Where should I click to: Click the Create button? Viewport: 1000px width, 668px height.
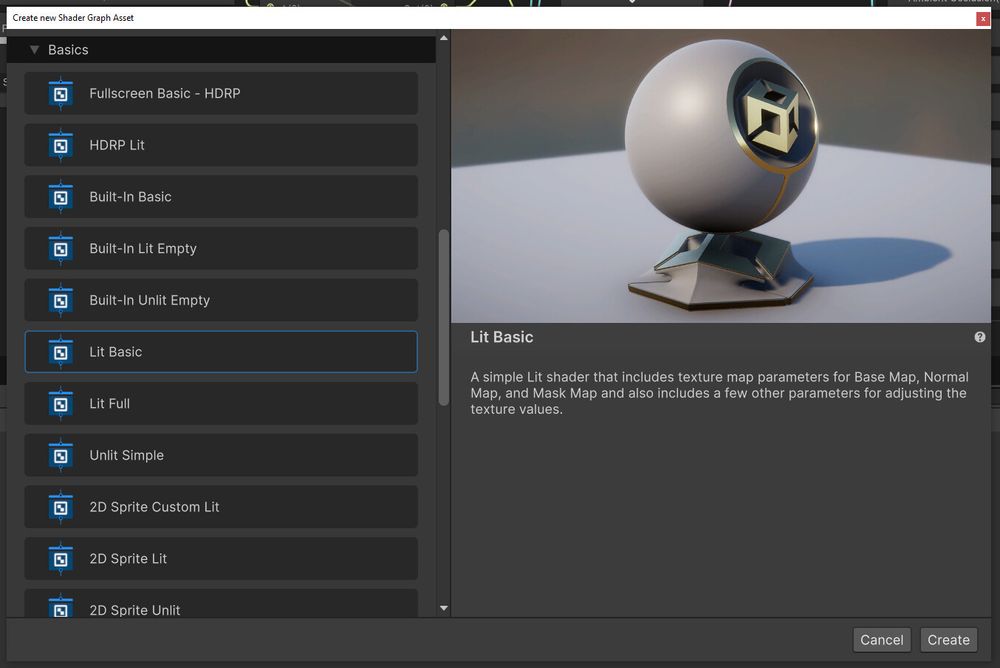[x=948, y=640]
